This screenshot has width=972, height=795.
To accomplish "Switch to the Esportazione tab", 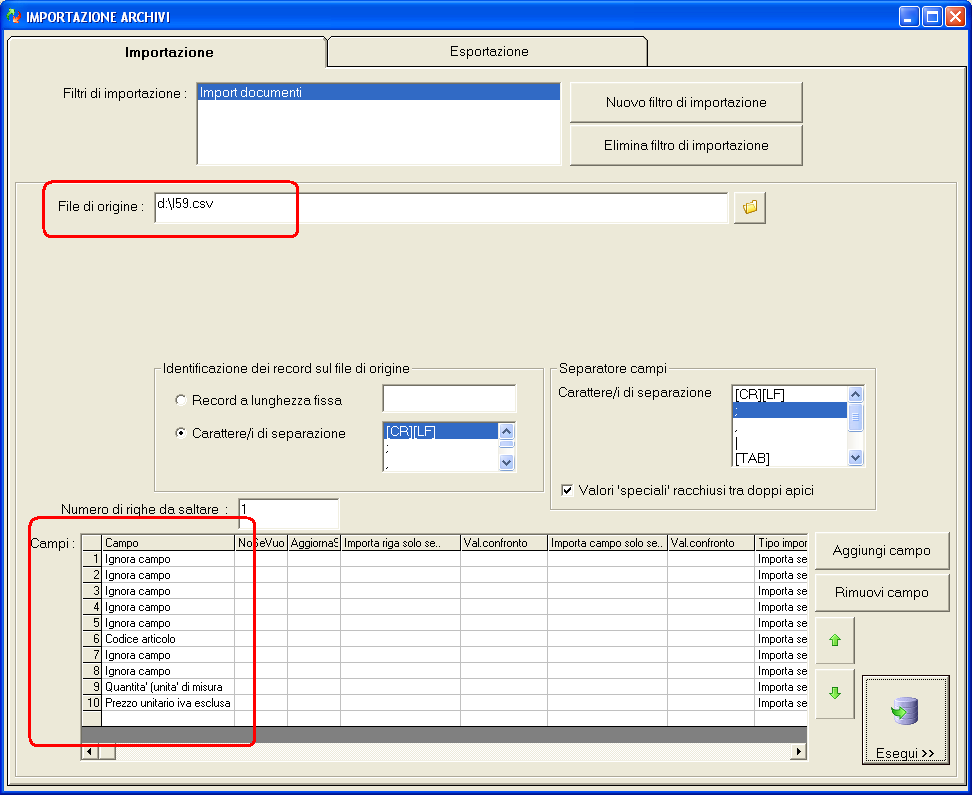I will 488,52.
